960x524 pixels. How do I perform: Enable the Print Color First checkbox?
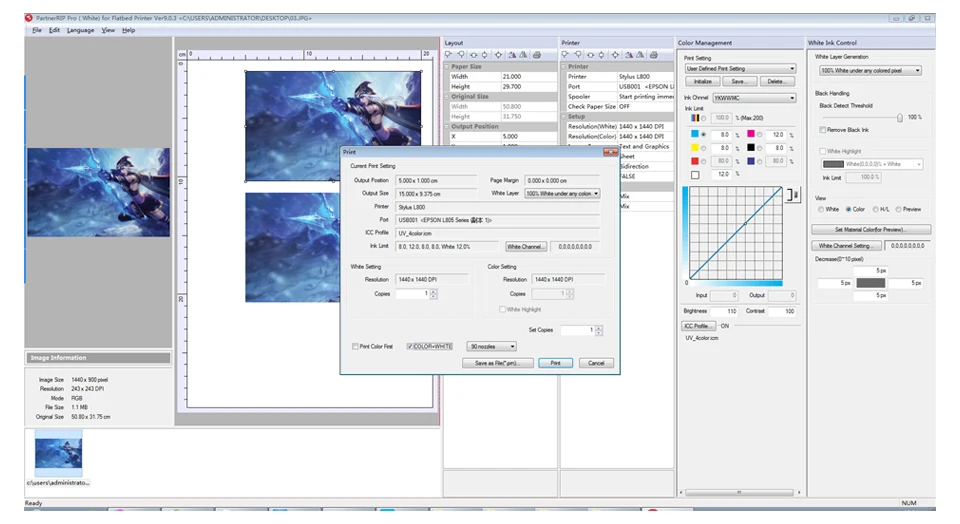[x=355, y=346]
